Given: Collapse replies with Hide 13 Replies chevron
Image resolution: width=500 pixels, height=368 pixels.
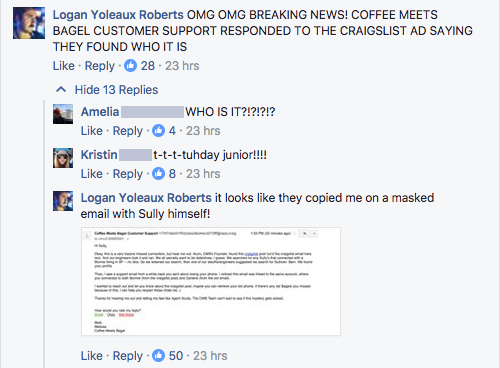Looking at the screenshot, I should click(61, 90).
